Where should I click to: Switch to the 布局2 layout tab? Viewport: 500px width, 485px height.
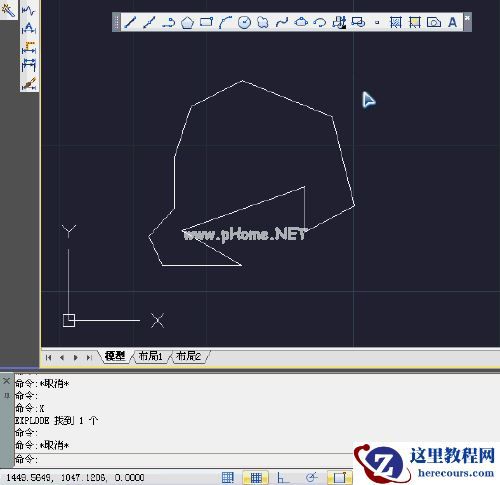coord(188,356)
